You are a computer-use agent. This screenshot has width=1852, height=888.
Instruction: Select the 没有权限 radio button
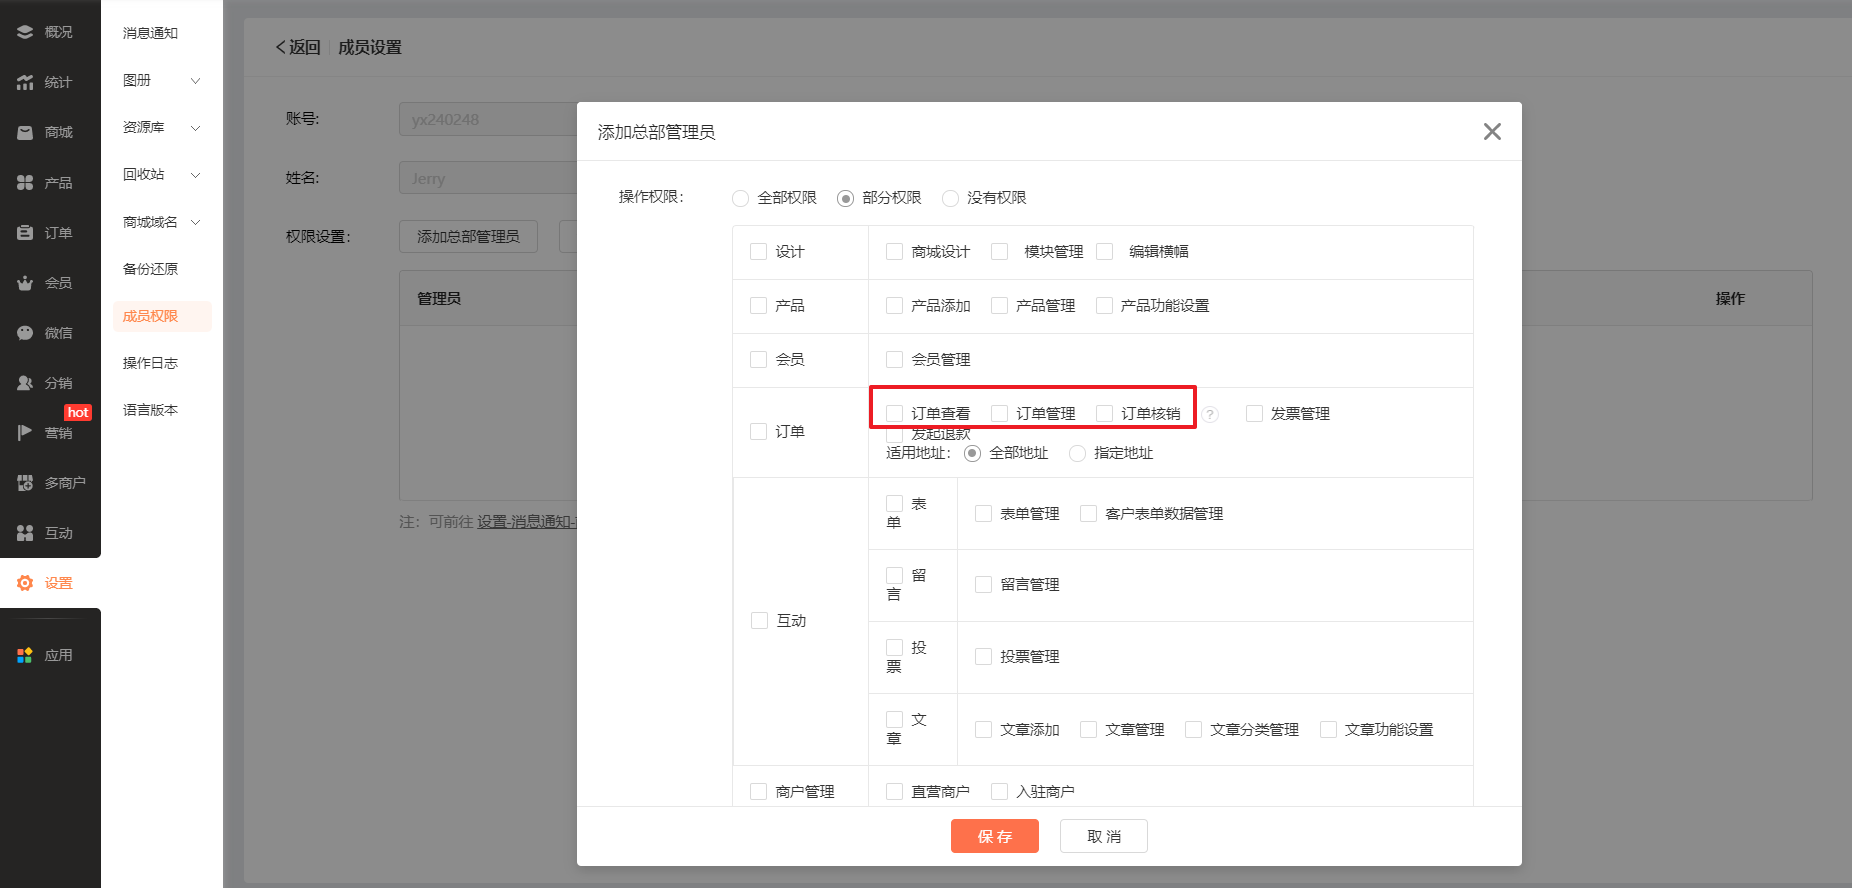click(x=950, y=198)
